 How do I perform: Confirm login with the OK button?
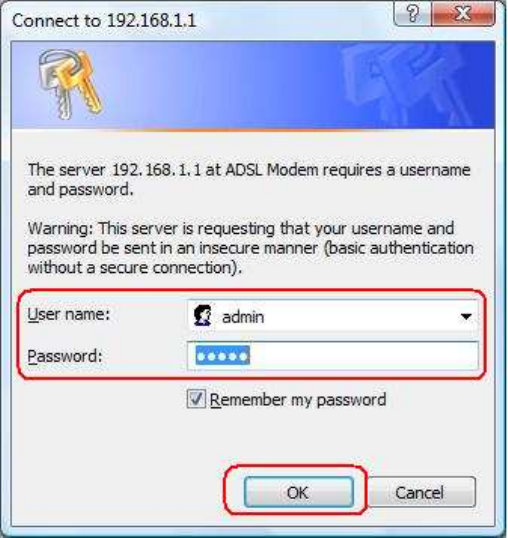click(299, 492)
